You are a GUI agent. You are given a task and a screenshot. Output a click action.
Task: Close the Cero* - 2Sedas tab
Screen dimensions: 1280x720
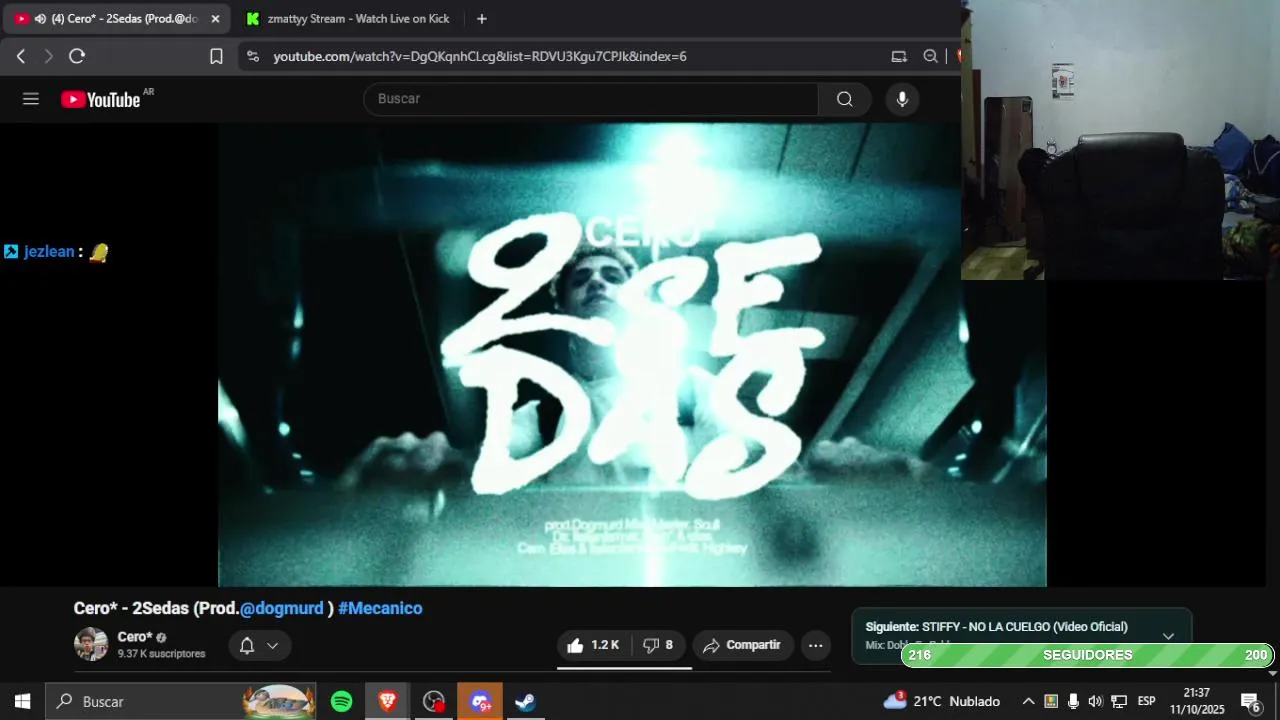[215, 19]
